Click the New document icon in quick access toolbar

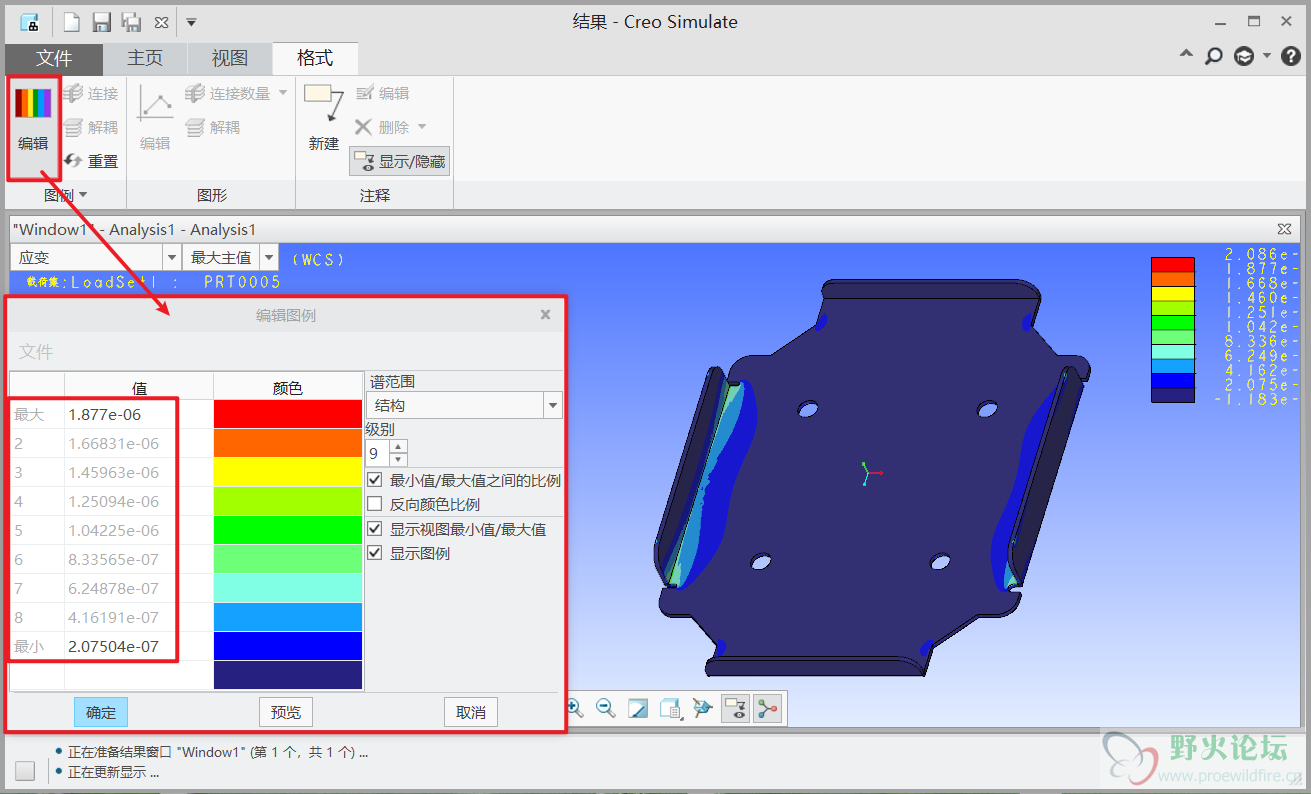tap(71, 22)
